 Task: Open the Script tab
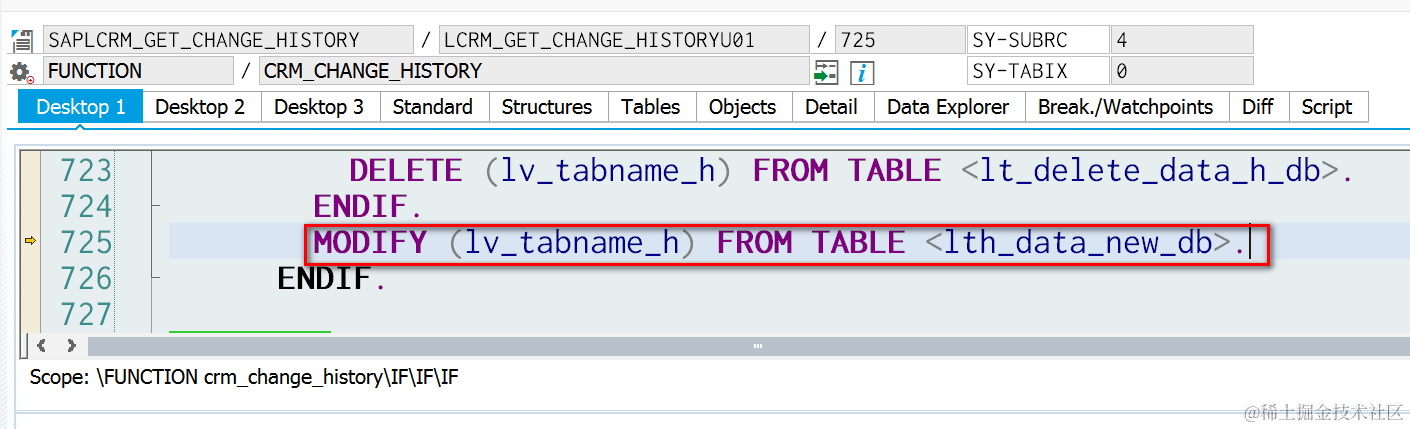point(1327,107)
